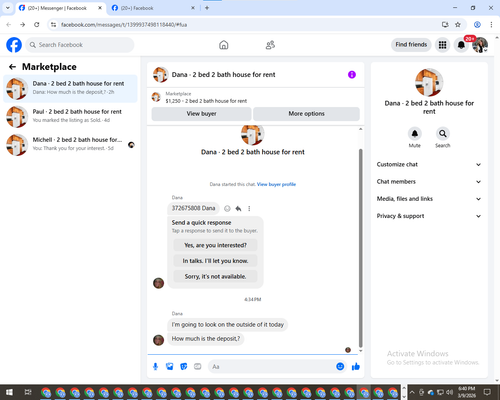Open a new browser tab
The width and height of the screenshot is (500, 400).
pos(207,8)
